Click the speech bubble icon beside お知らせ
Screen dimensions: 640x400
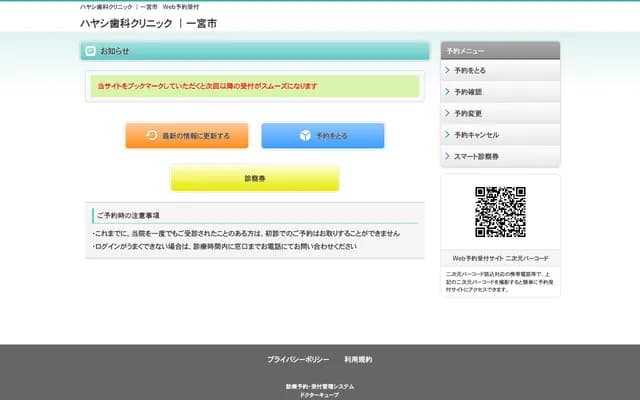[90, 51]
